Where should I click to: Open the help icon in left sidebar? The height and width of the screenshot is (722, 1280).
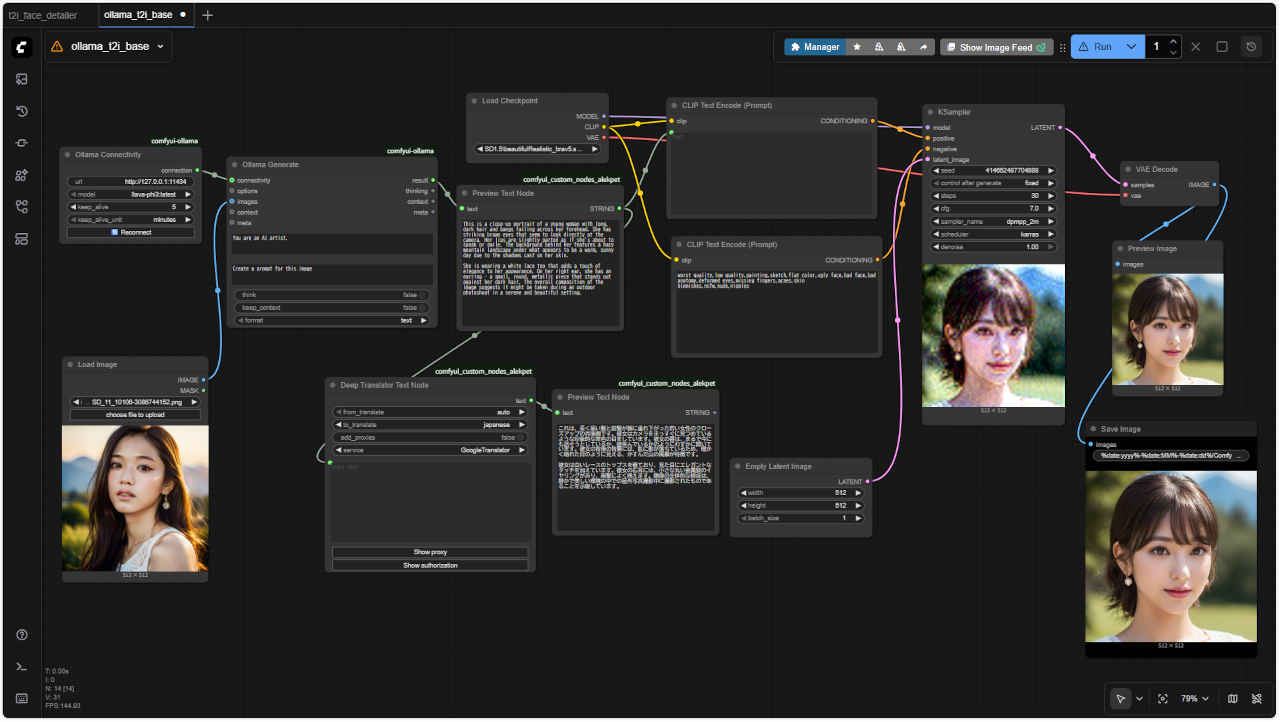coord(22,635)
